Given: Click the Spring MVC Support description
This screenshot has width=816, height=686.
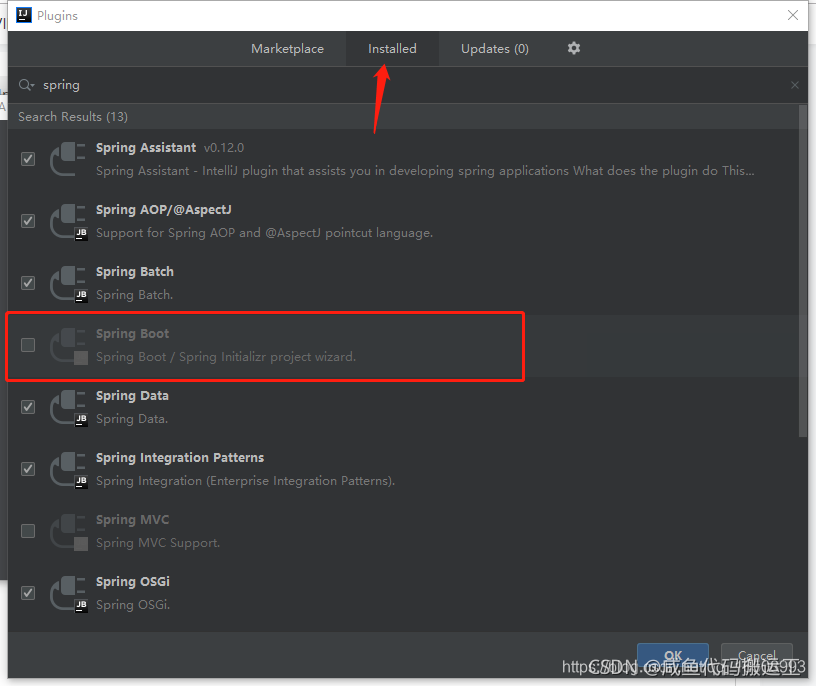Looking at the screenshot, I should coord(158,543).
